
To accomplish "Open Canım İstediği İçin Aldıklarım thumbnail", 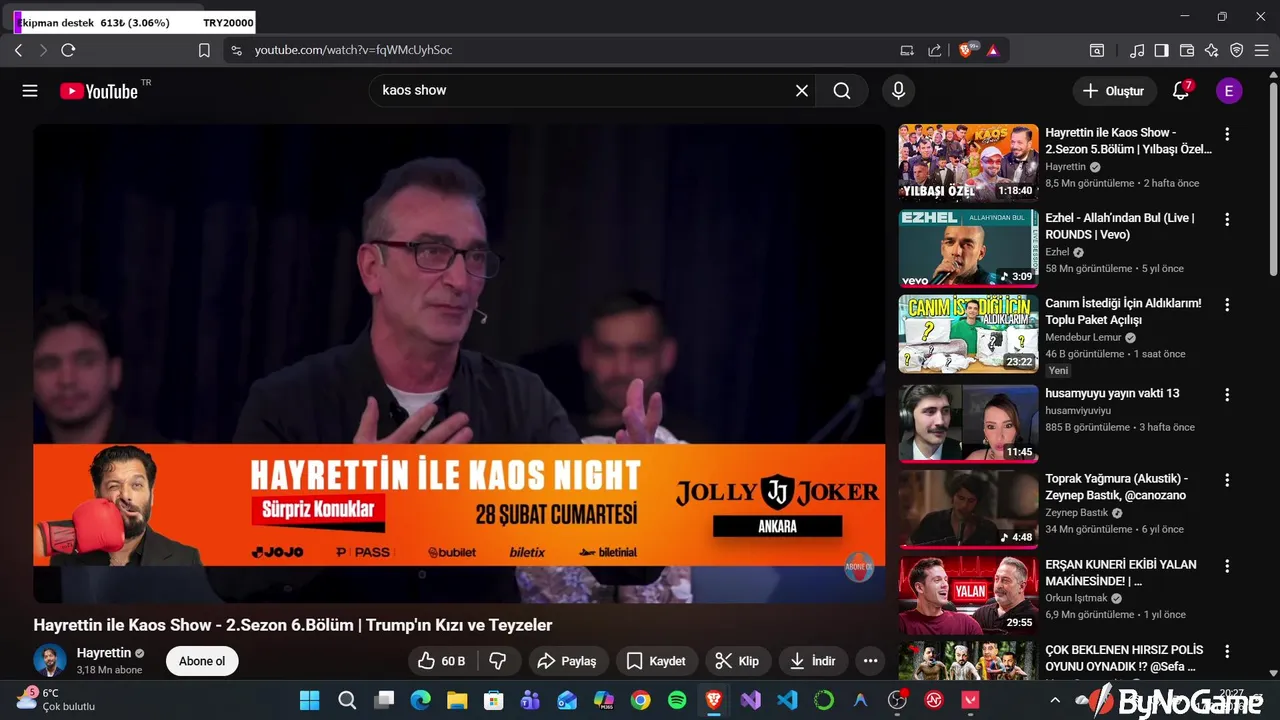I will [968, 333].
